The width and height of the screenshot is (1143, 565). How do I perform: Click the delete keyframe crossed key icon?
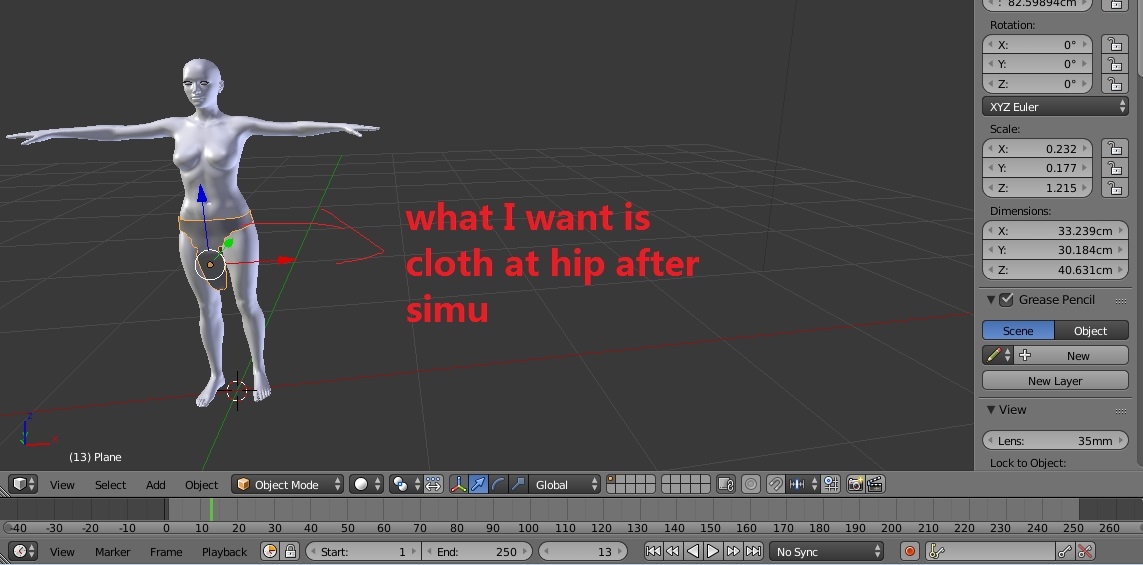1085,551
